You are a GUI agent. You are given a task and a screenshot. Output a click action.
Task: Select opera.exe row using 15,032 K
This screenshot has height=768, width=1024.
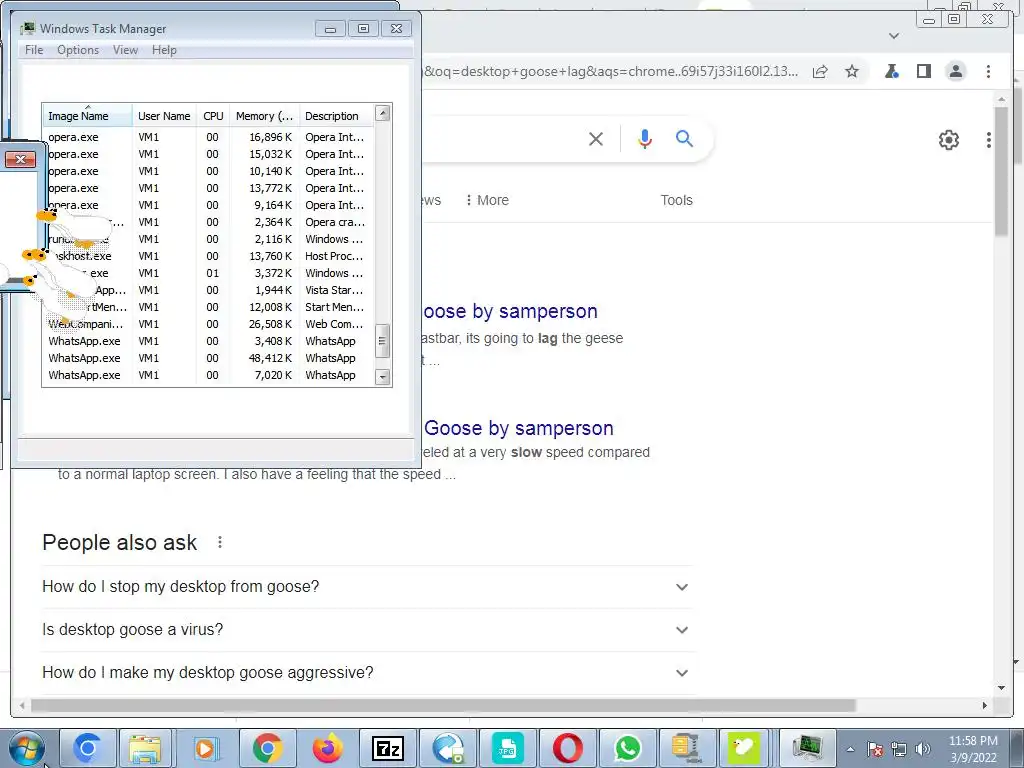(209, 154)
